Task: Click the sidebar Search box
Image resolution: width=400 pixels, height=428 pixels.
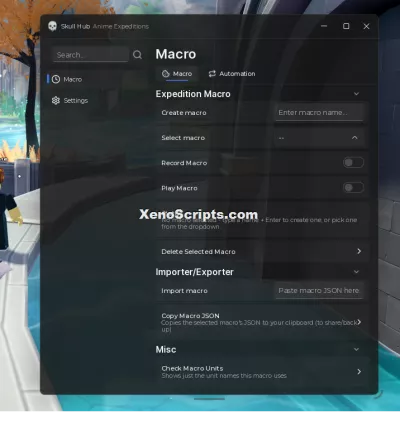Action: tap(91, 55)
